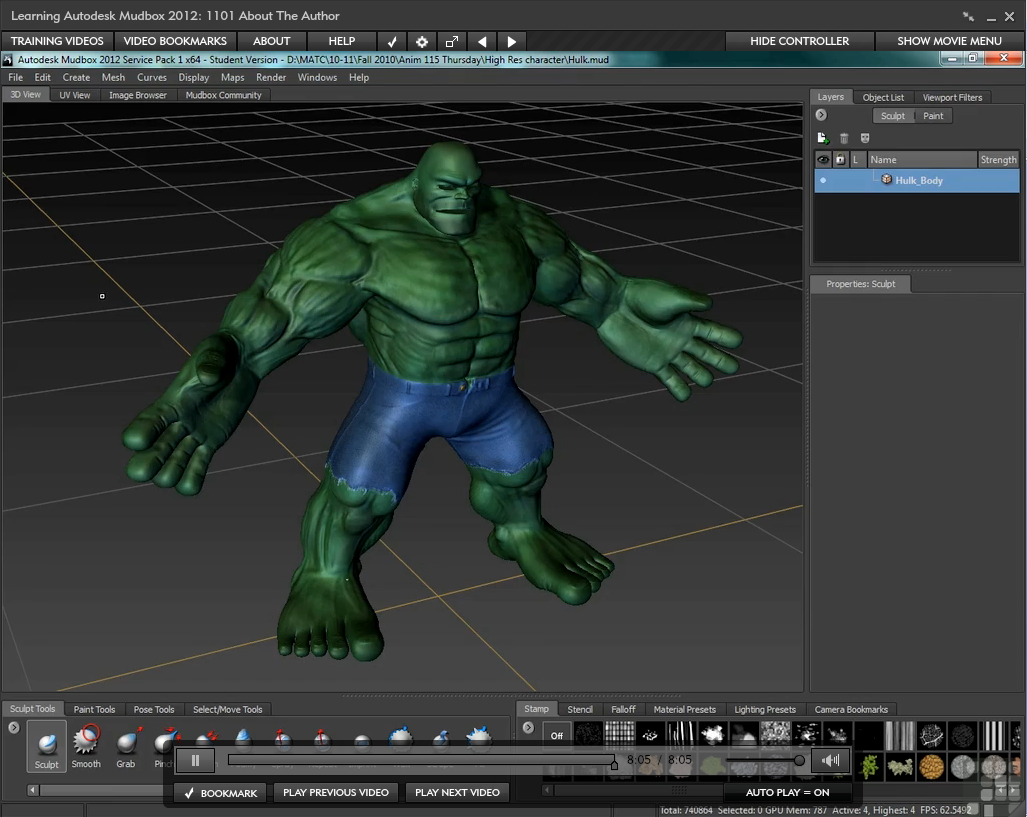Switch to the UV View tab

point(75,95)
